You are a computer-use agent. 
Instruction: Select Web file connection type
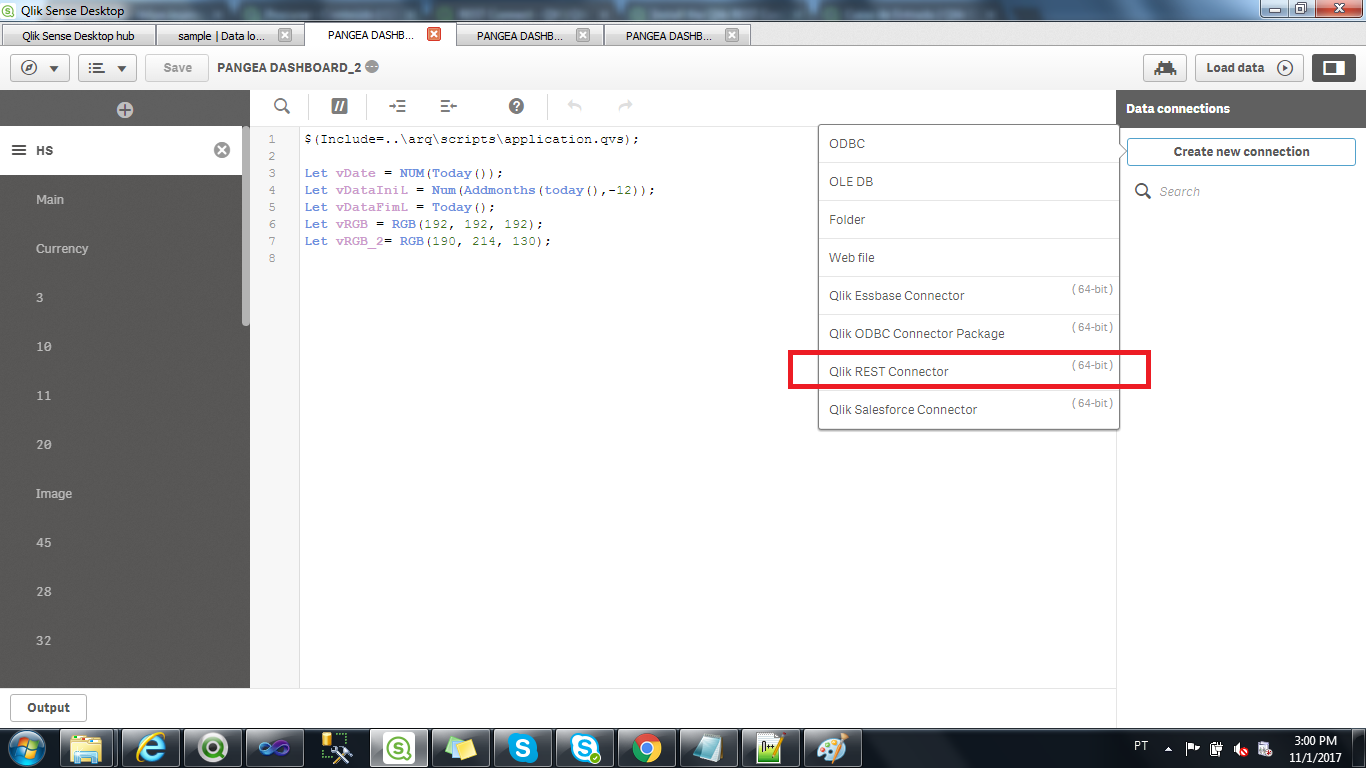point(968,258)
